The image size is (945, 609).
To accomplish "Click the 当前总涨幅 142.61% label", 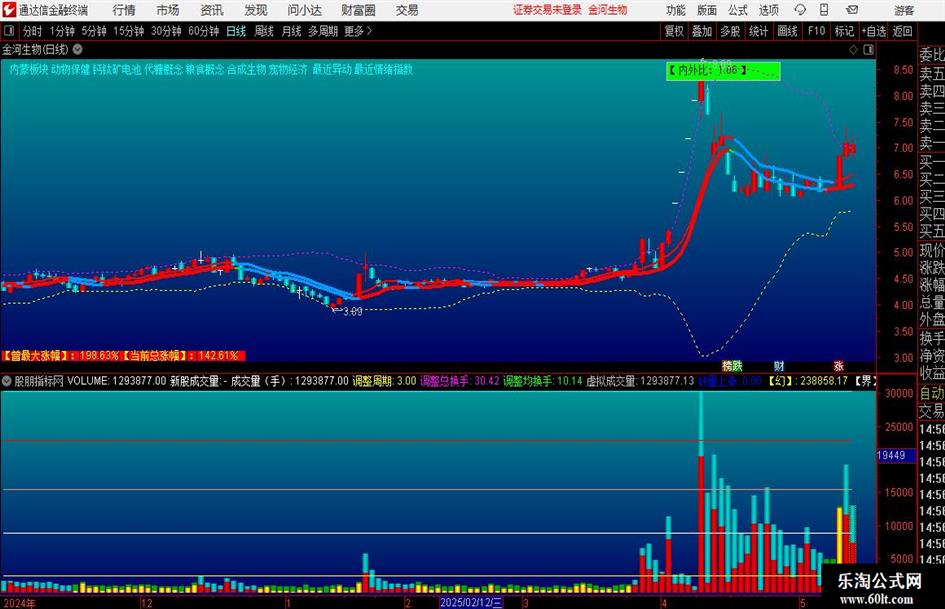I will pyautogui.click(x=183, y=356).
